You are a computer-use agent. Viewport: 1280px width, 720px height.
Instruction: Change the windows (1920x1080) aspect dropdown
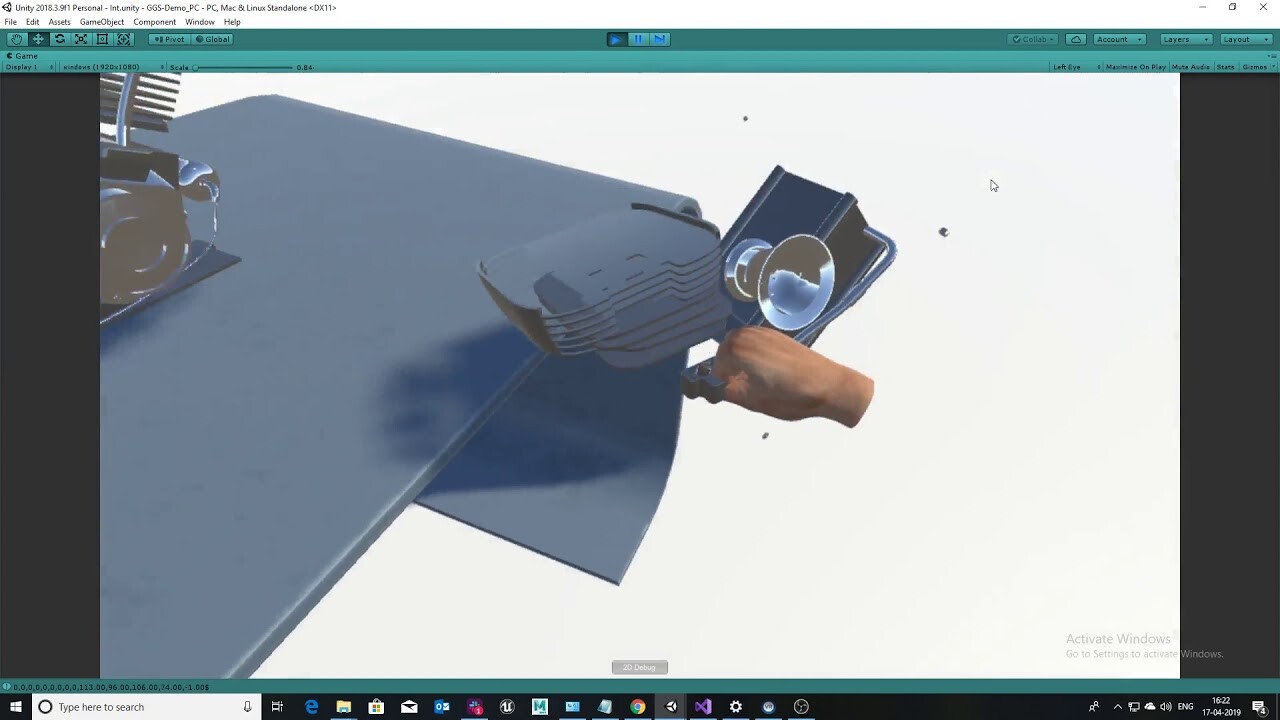pos(103,66)
